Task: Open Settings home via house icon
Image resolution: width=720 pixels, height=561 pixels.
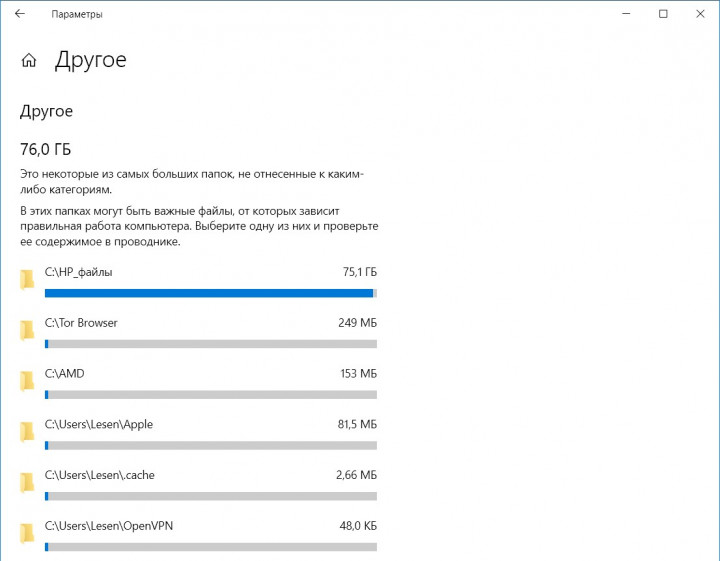Action: pos(29,60)
